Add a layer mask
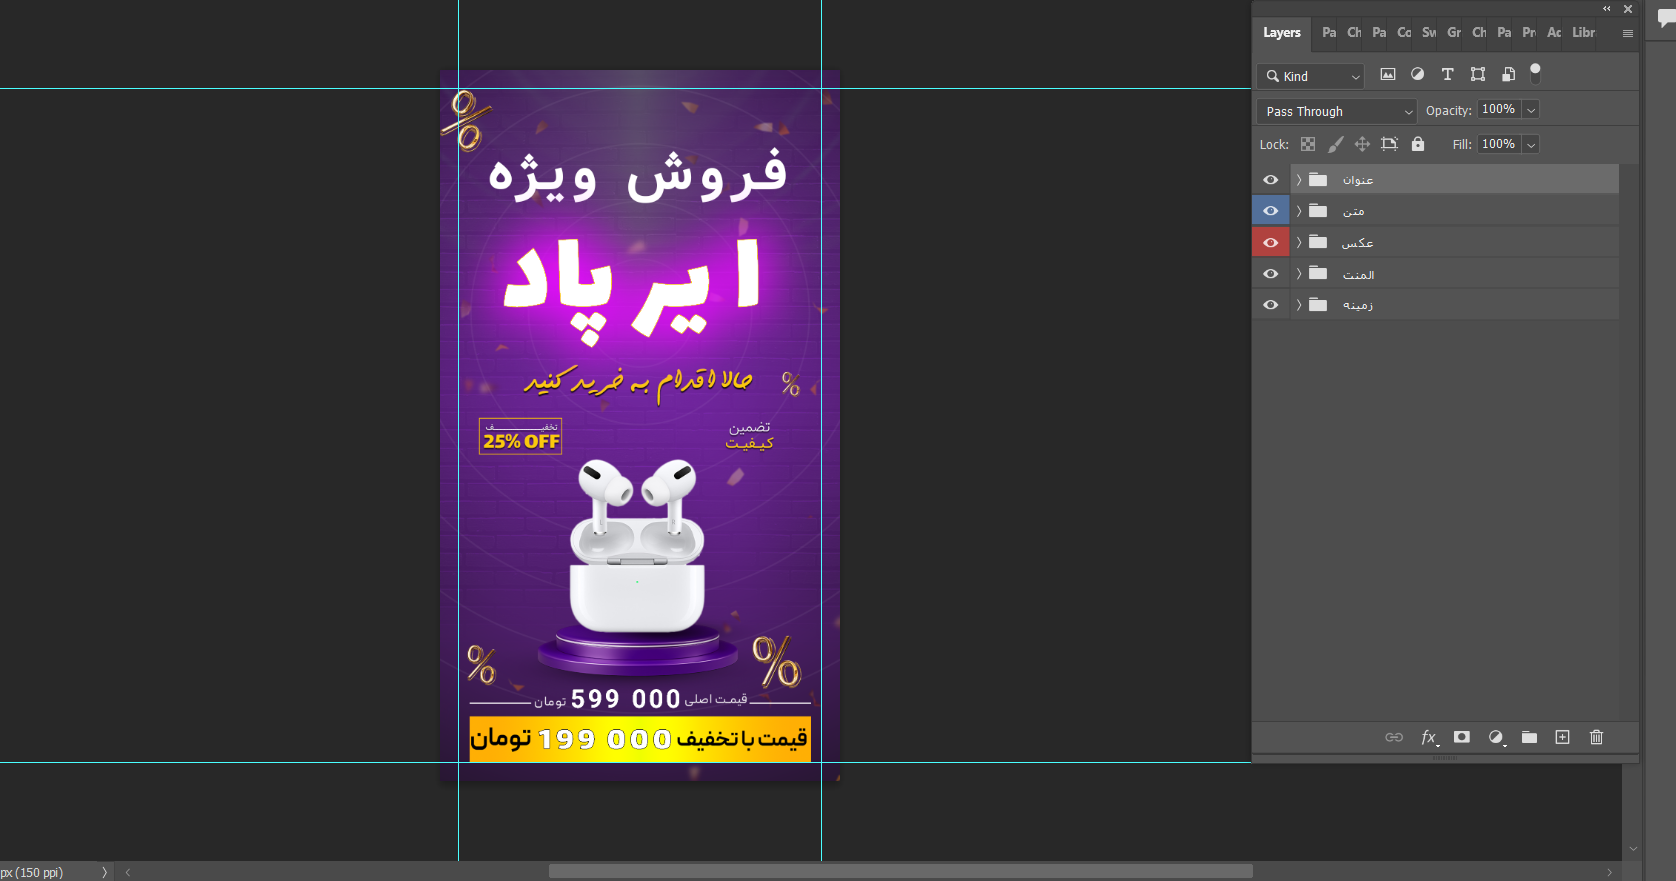 (x=1462, y=737)
